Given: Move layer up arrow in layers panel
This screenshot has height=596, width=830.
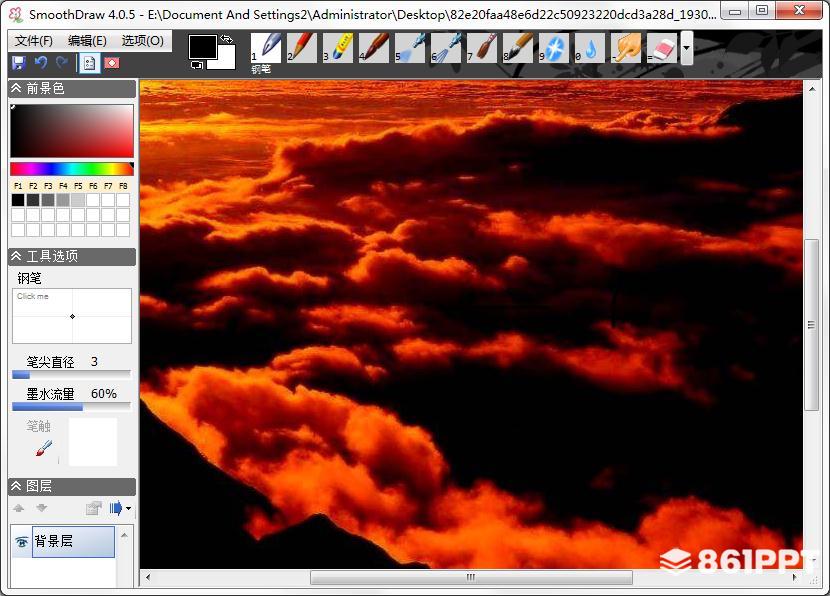Looking at the screenshot, I should pos(19,508).
